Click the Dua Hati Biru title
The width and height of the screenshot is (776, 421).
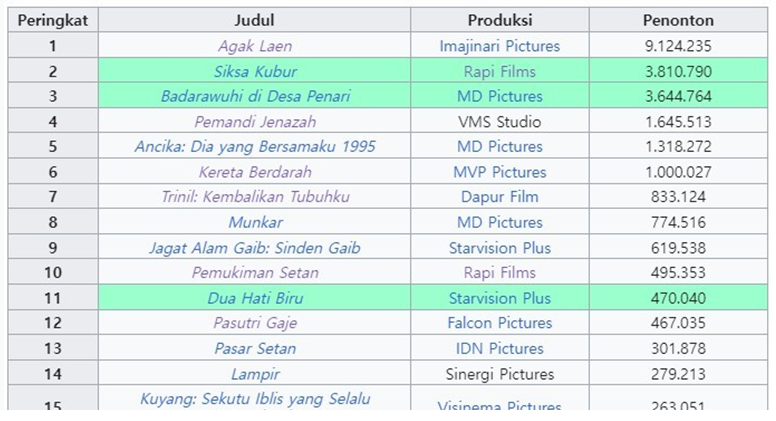[255, 298]
